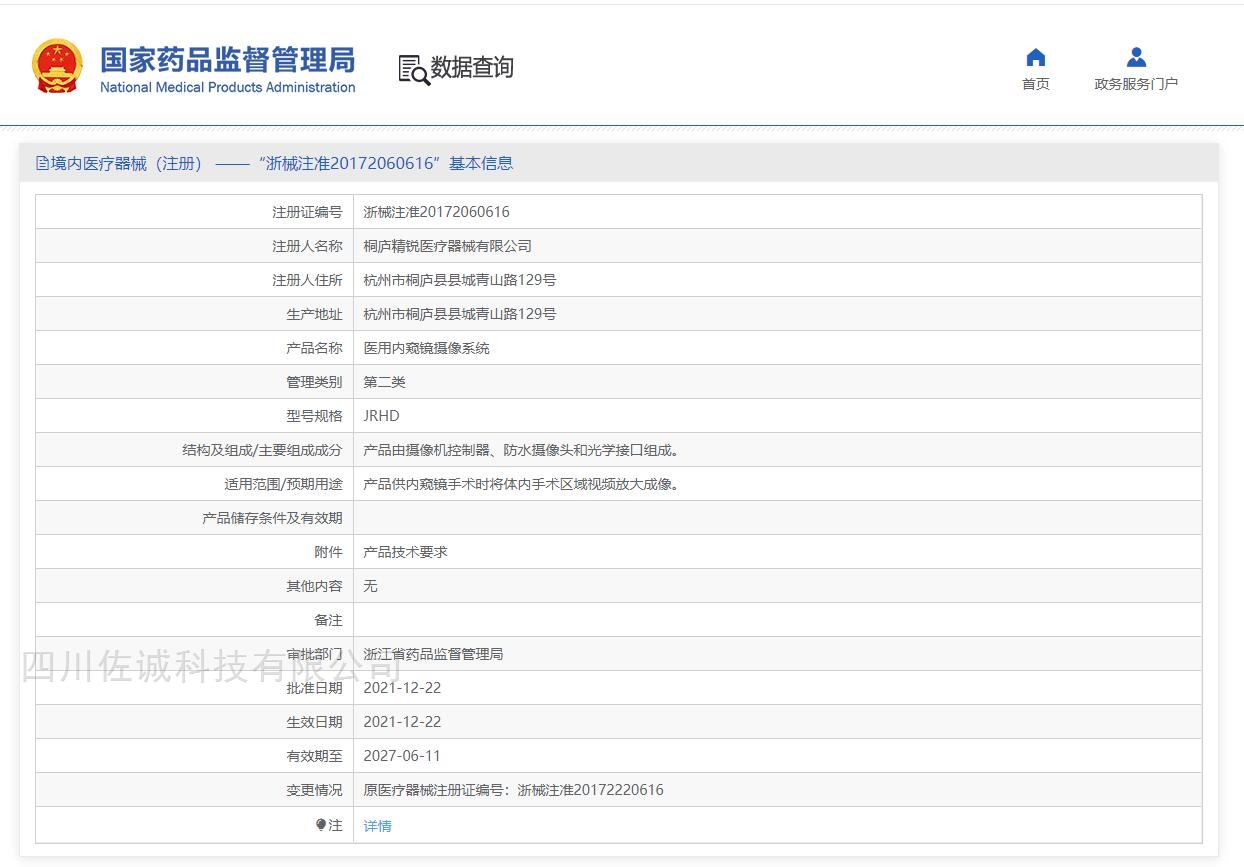Click date value in 批准日期 row

(402, 688)
